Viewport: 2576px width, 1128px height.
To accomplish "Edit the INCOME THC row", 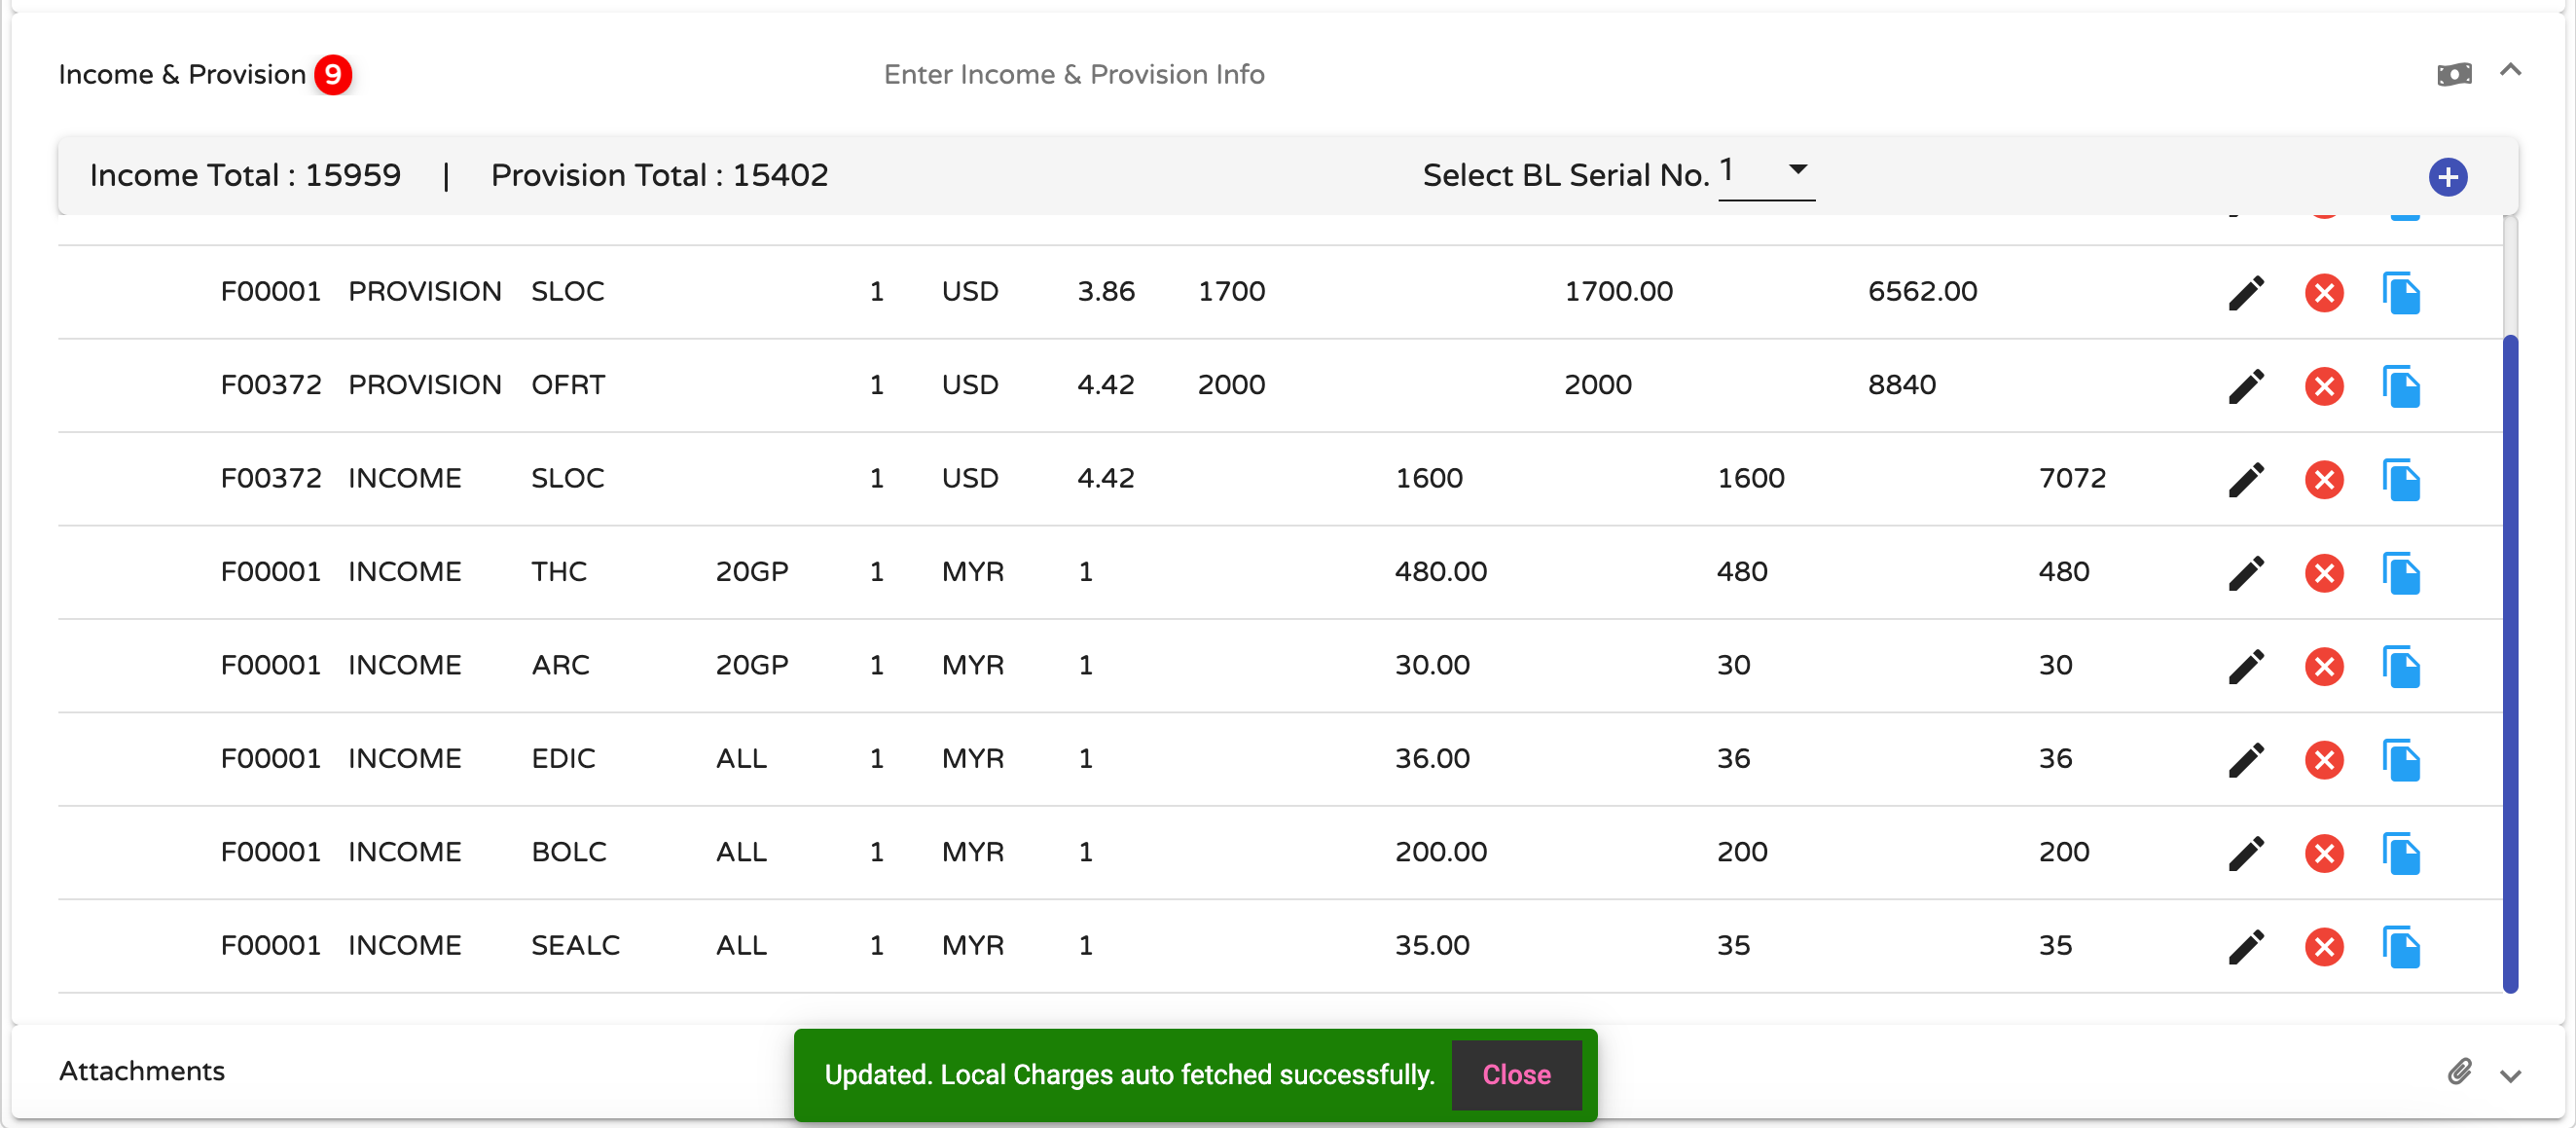I will pos(2246,573).
